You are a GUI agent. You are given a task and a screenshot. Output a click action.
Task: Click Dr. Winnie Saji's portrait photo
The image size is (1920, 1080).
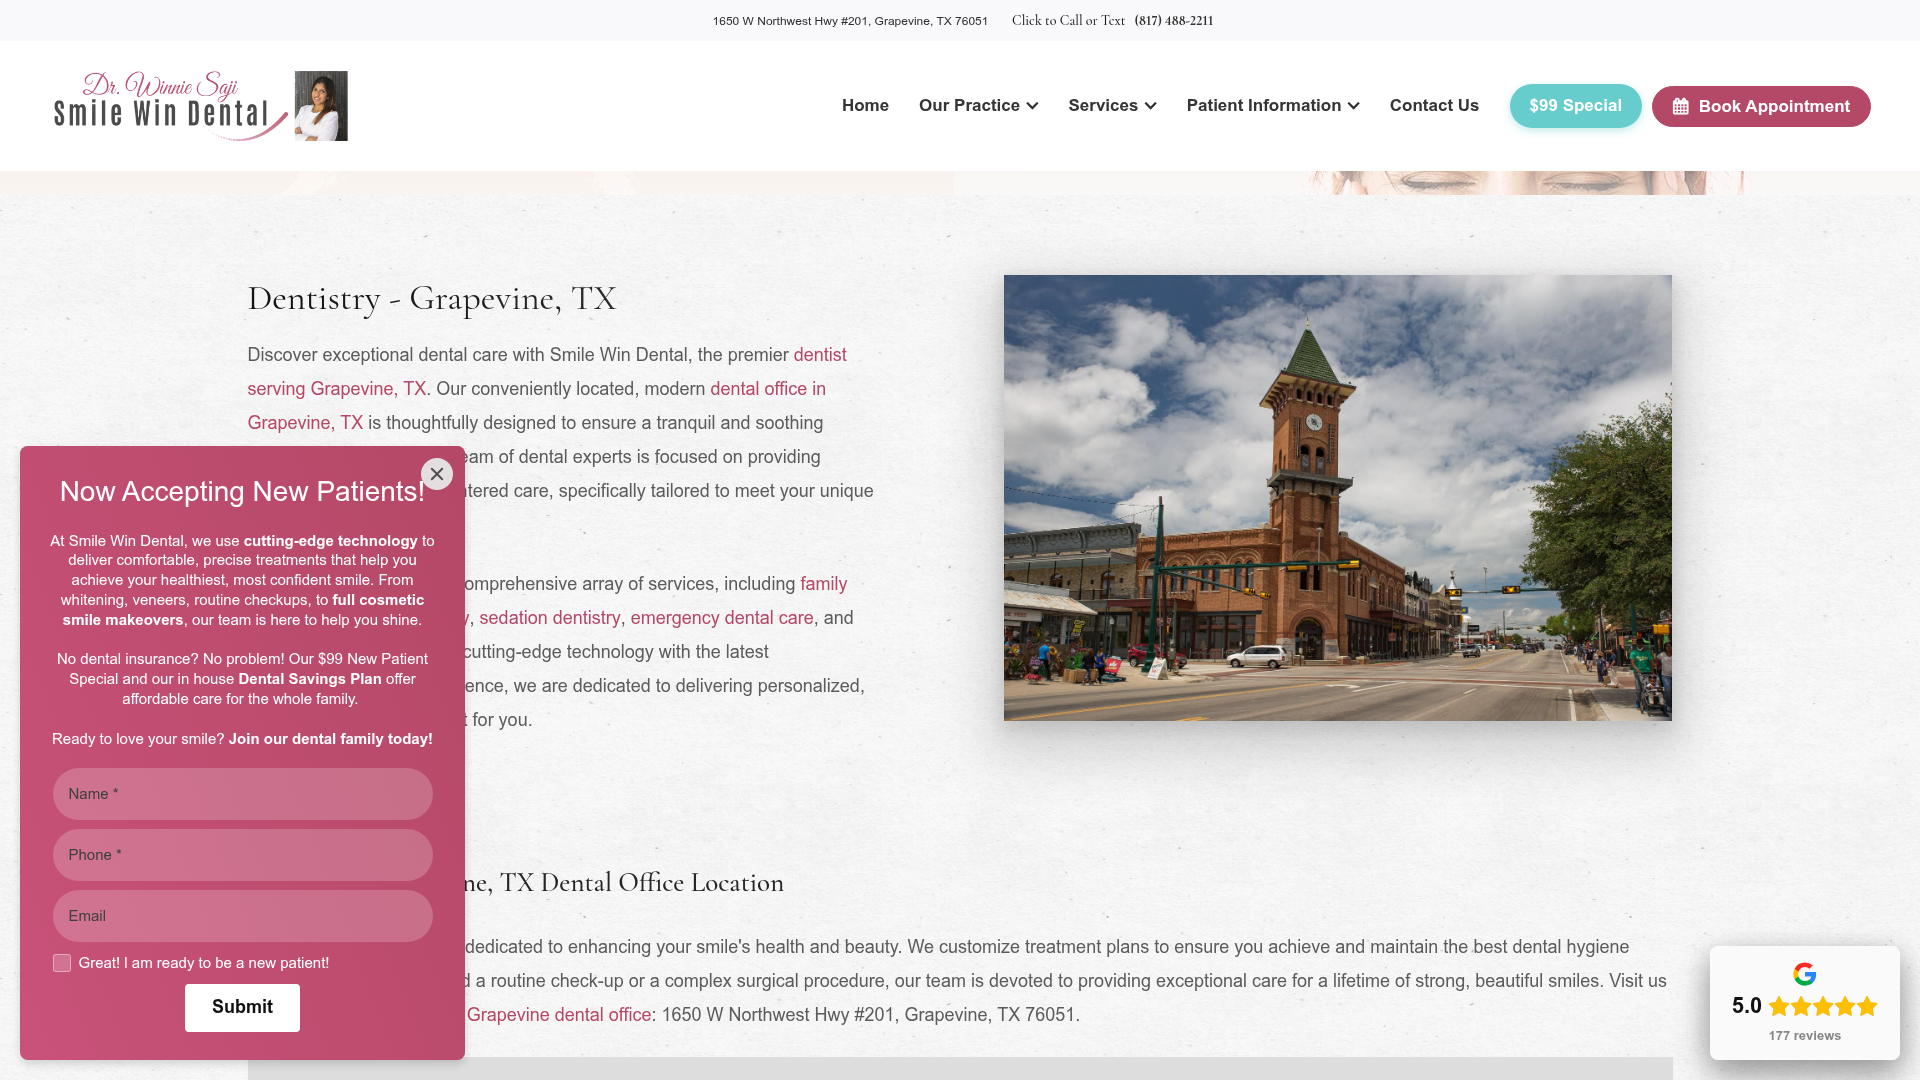pos(321,106)
